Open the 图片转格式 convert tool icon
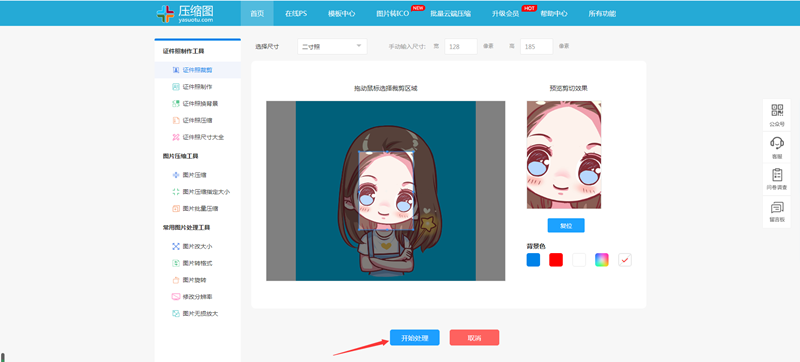This screenshot has width=800, height=362. pyautogui.click(x=176, y=263)
